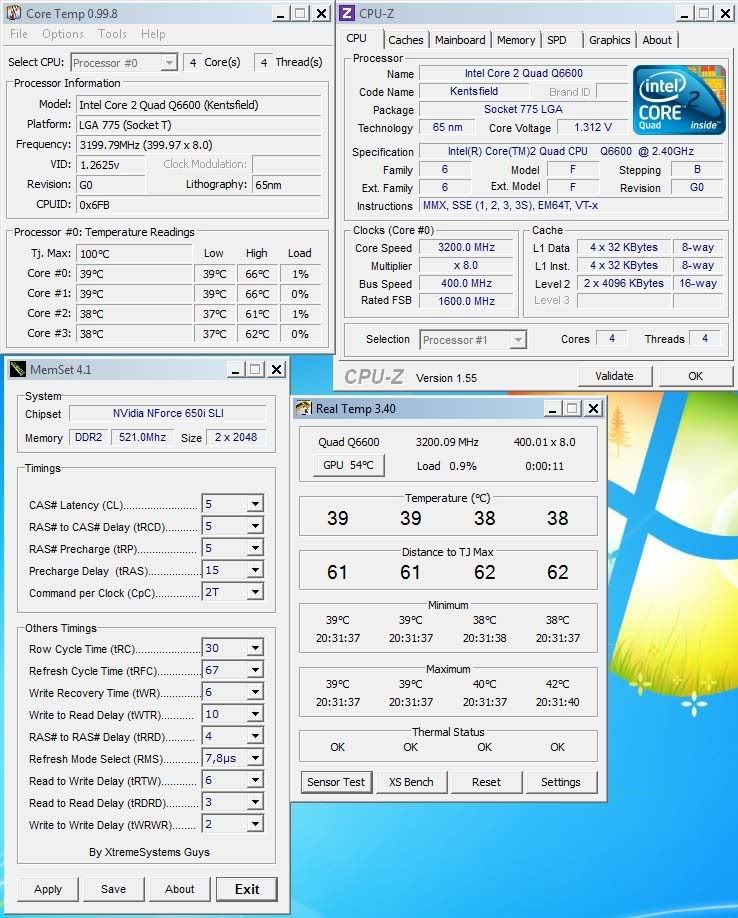Viewport: 738px width, 918px height.
Task: Open the File menu in Core Temp
Action: (x=19, y=34)
